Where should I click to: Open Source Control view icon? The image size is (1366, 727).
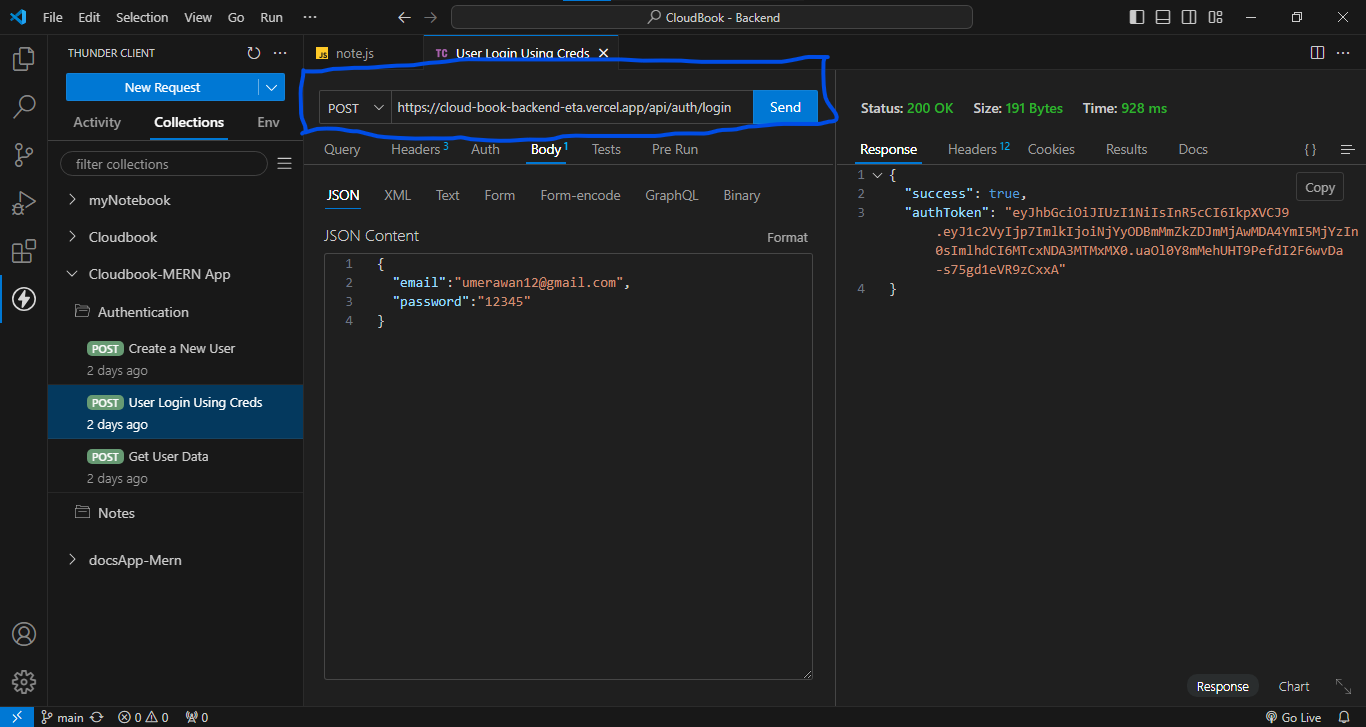click(24, 154)
